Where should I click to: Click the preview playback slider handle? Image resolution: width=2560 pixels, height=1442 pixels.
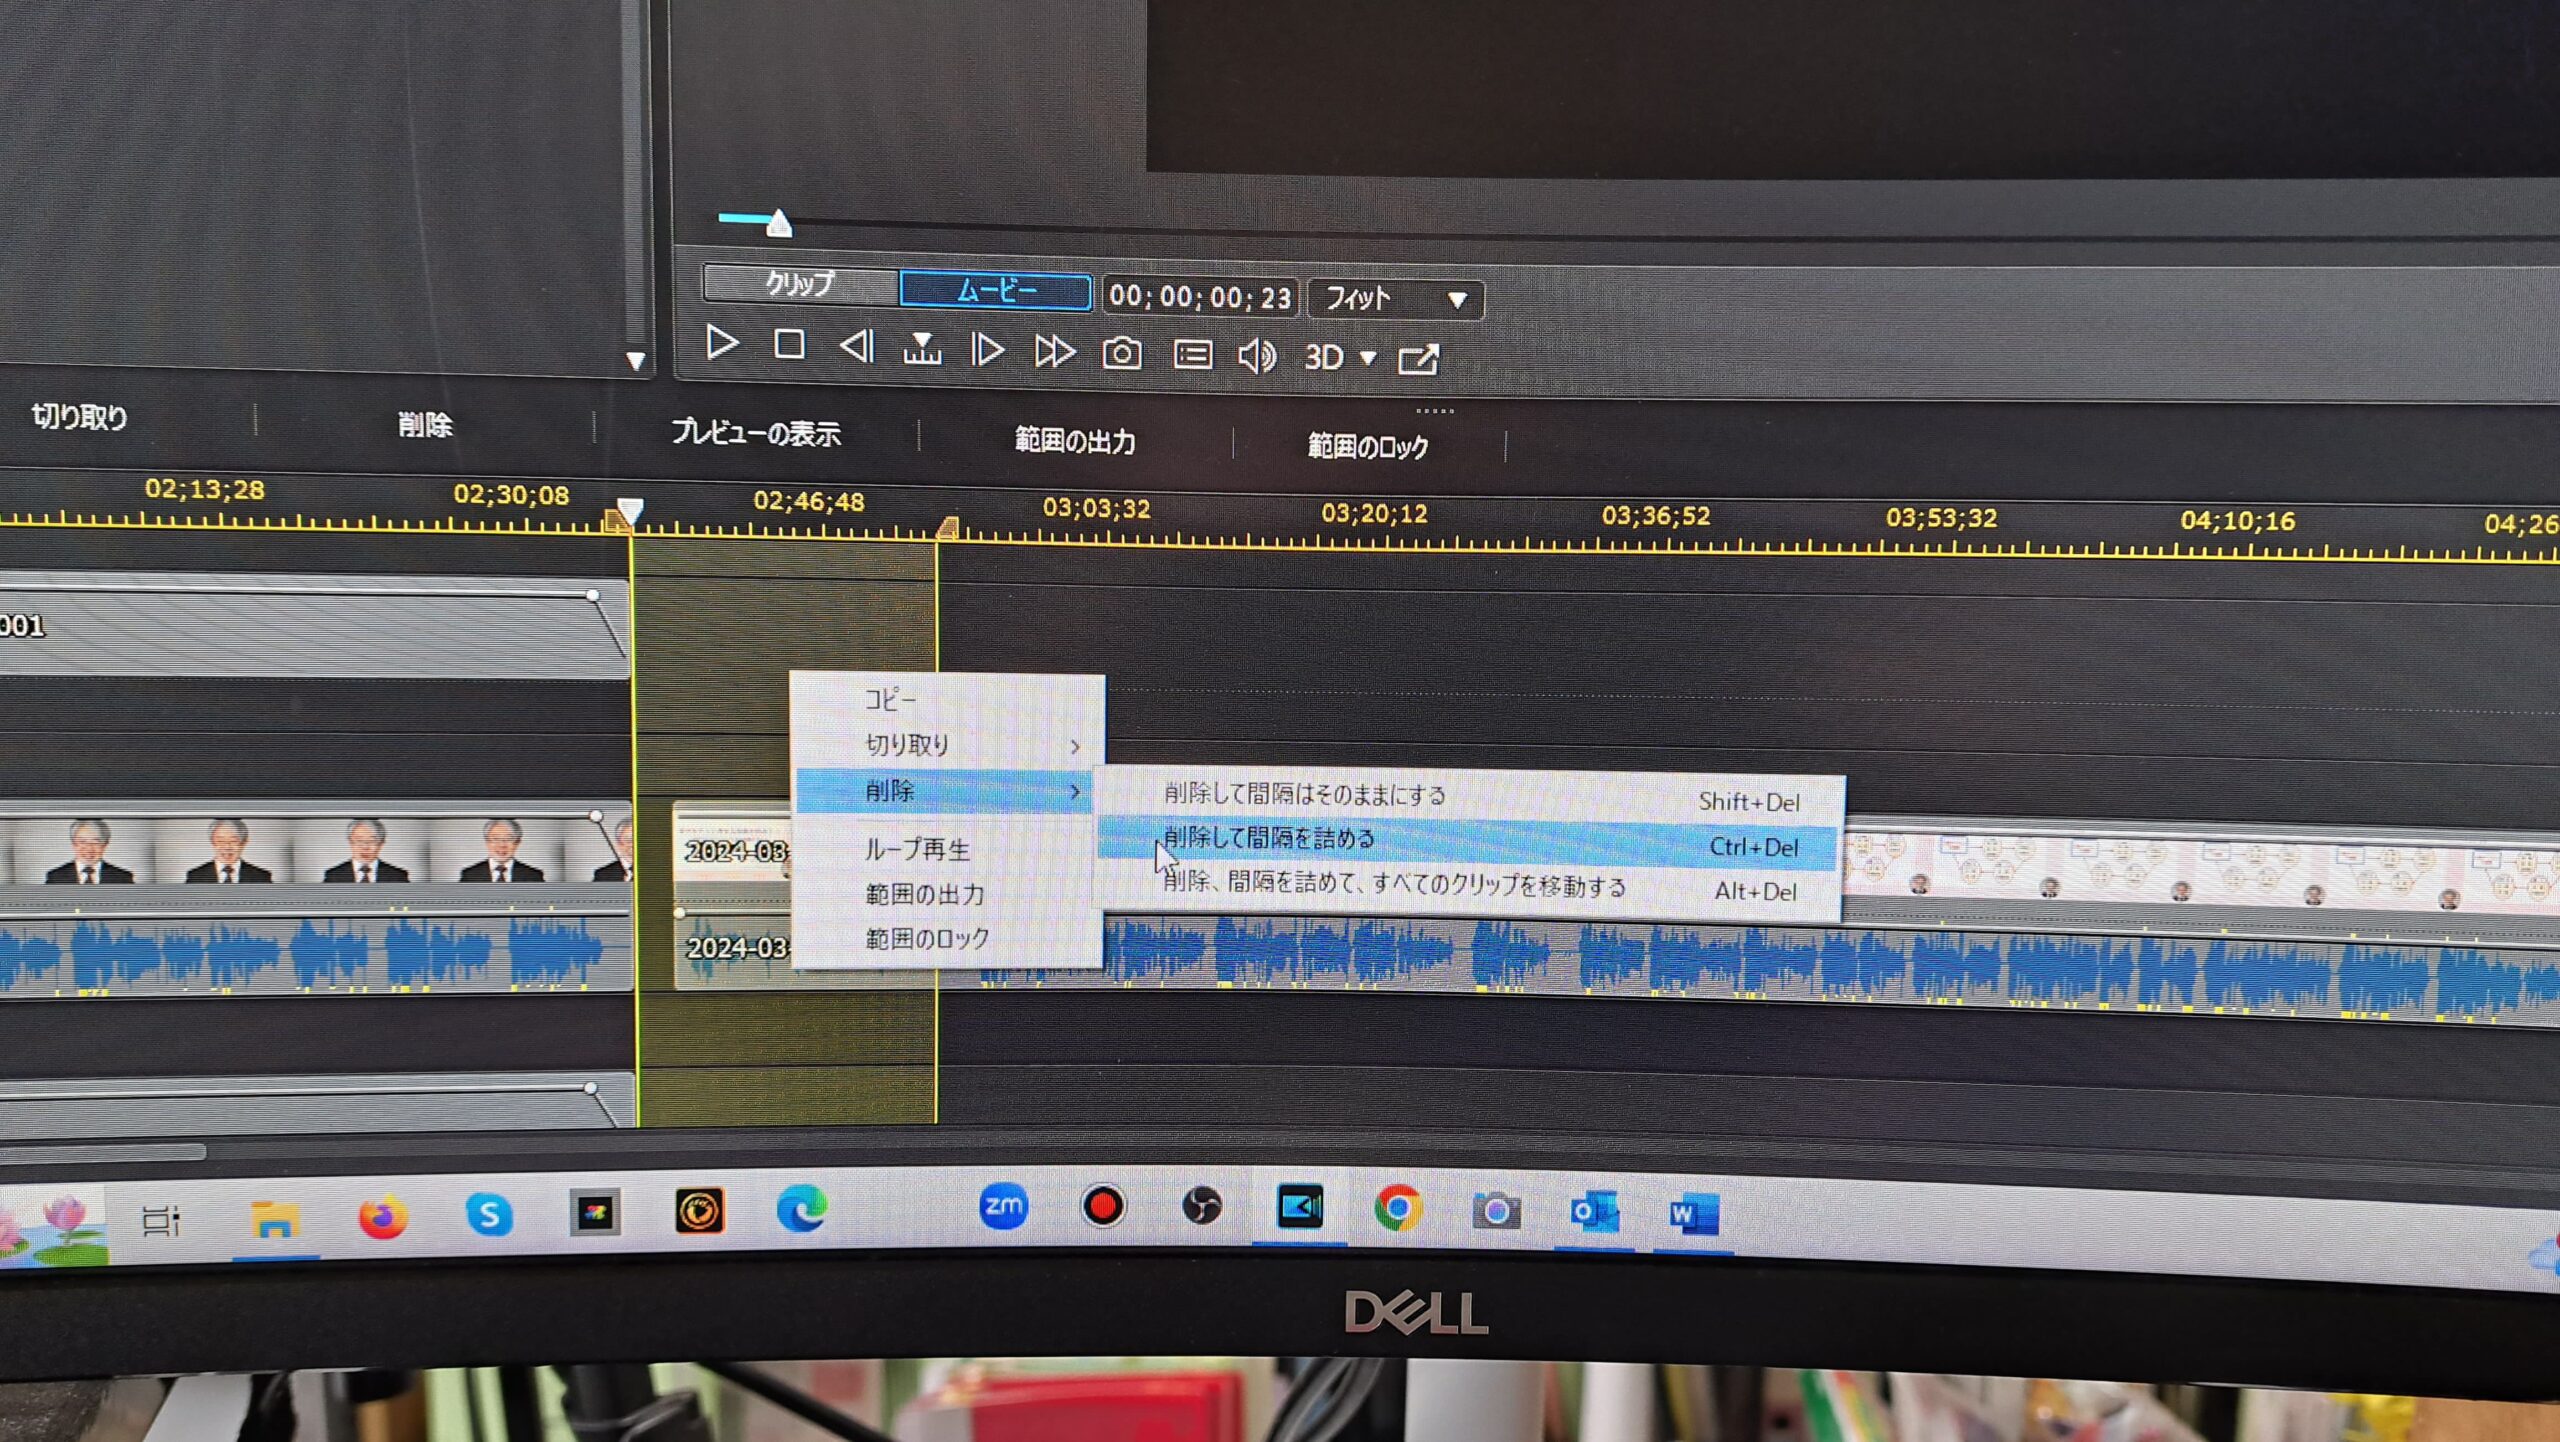779,222
